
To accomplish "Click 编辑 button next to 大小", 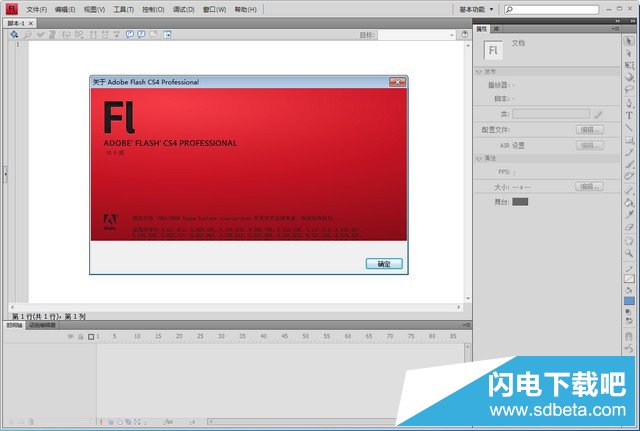I will tap(589, 187).
